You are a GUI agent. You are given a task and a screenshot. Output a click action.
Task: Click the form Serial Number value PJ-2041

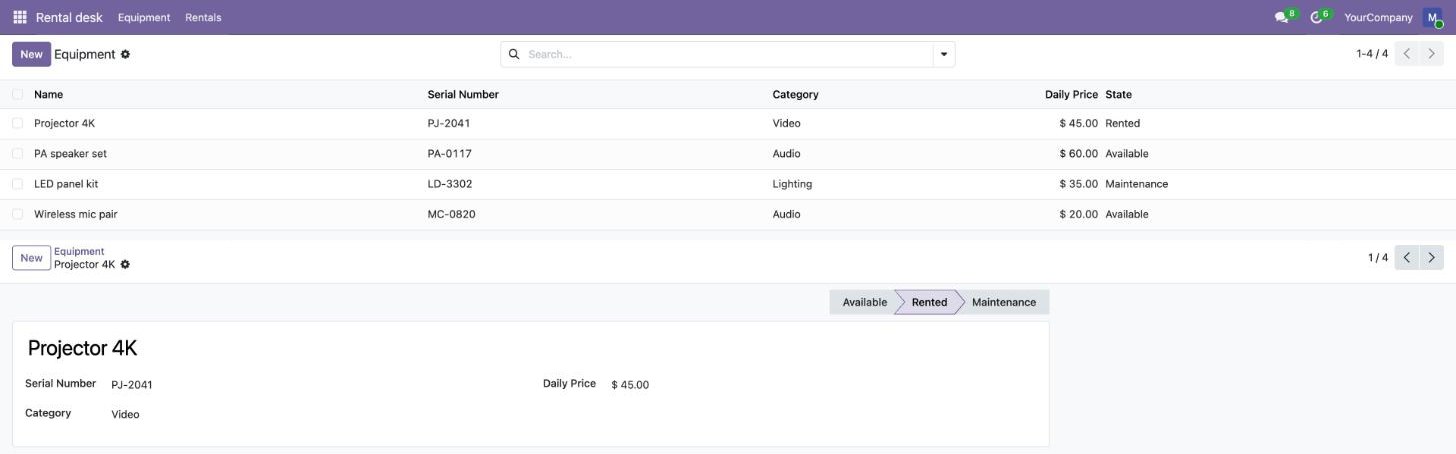click(132, 385)
